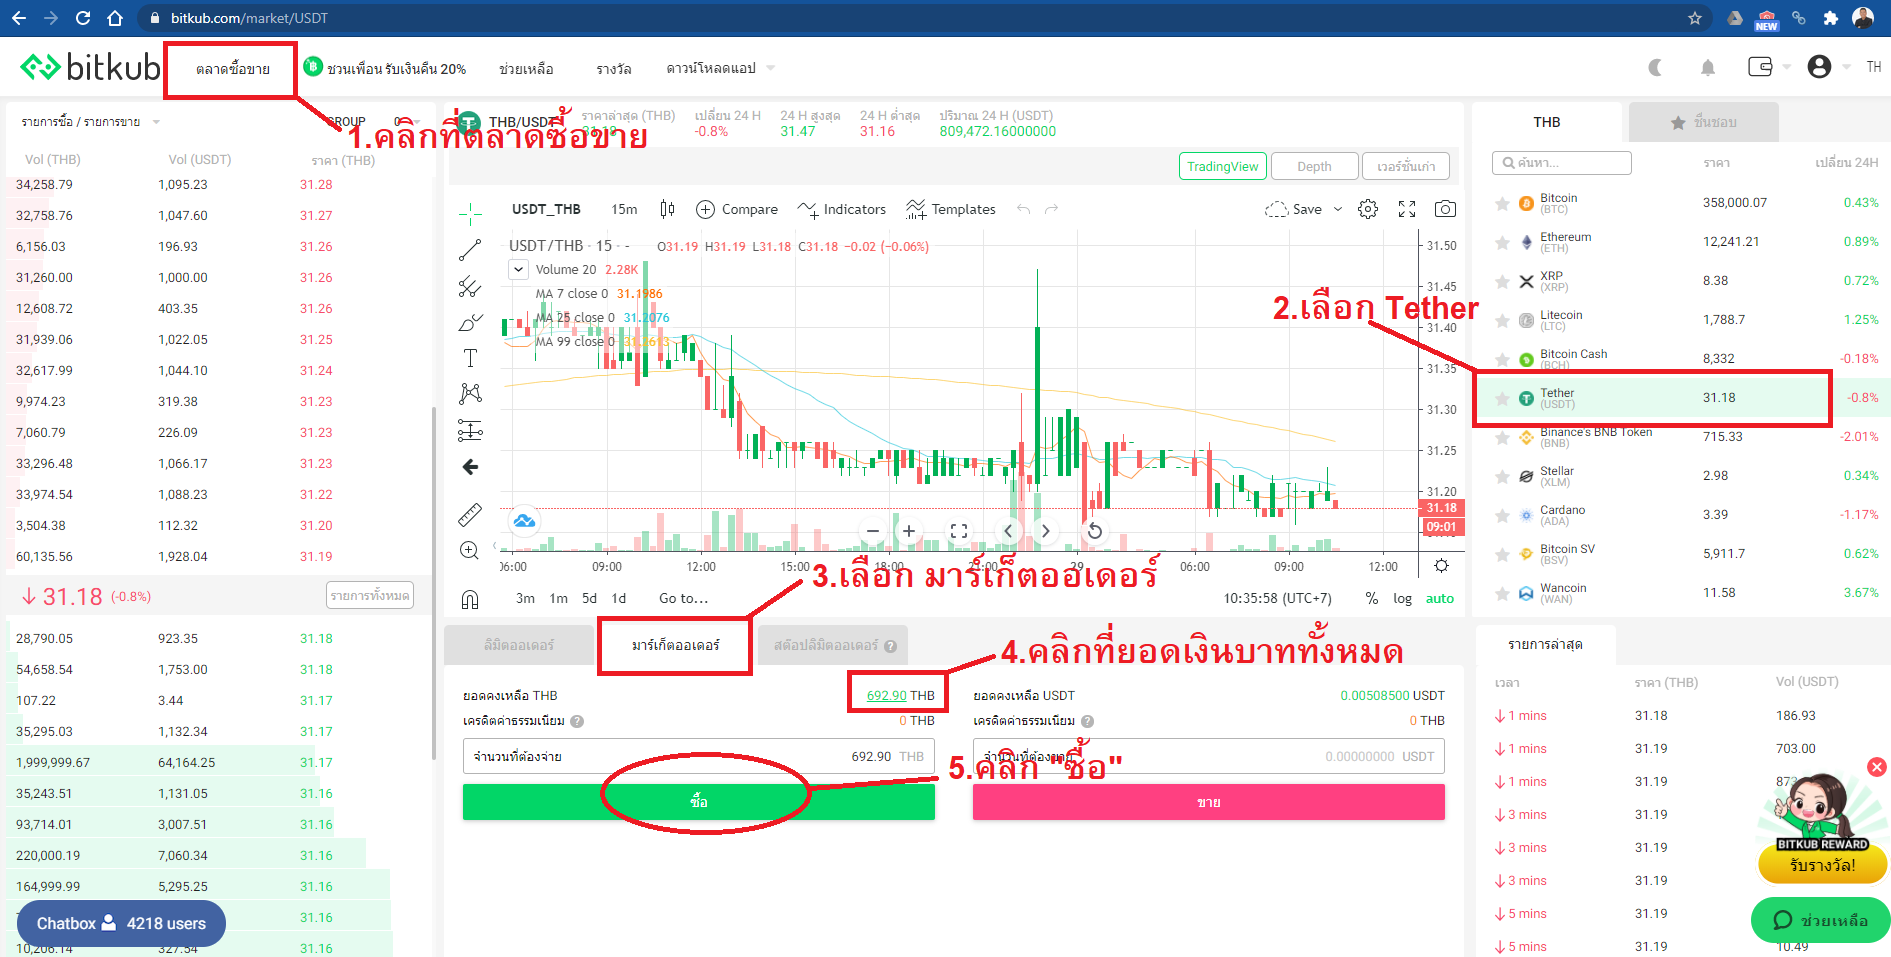Open the 15m interval selector

pos(624,209)
